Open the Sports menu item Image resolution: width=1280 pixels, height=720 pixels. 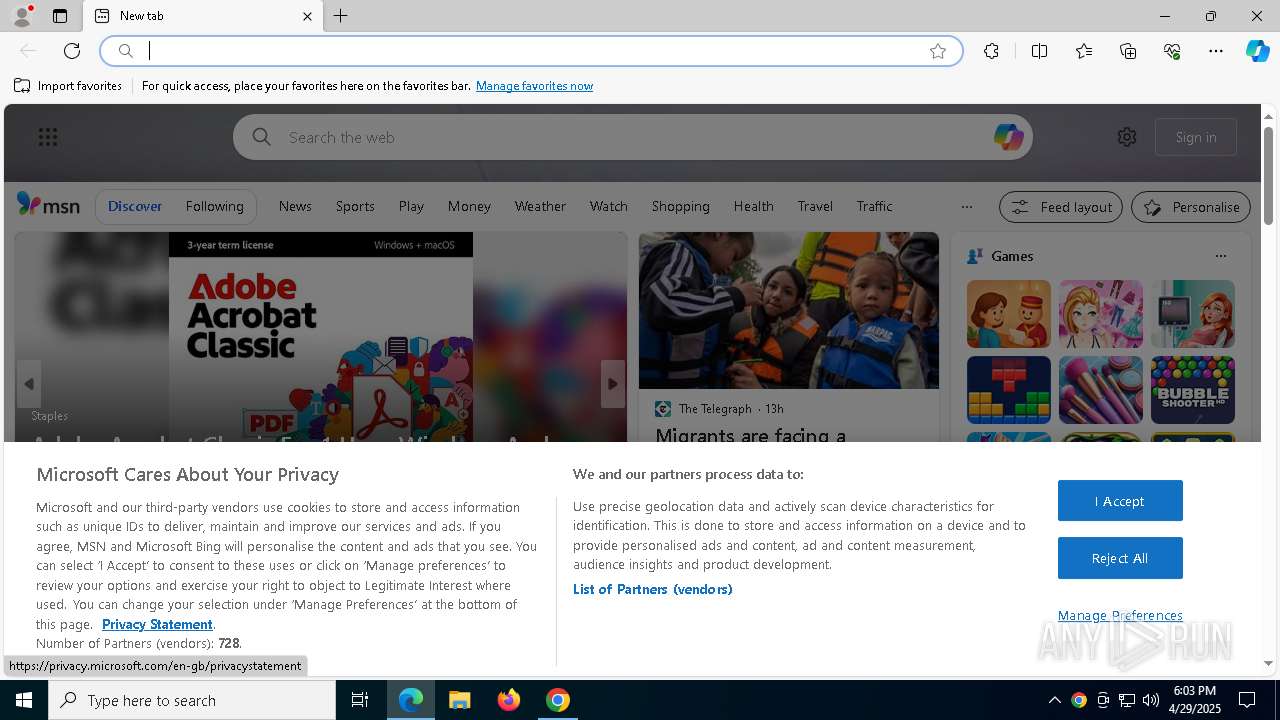355,206
